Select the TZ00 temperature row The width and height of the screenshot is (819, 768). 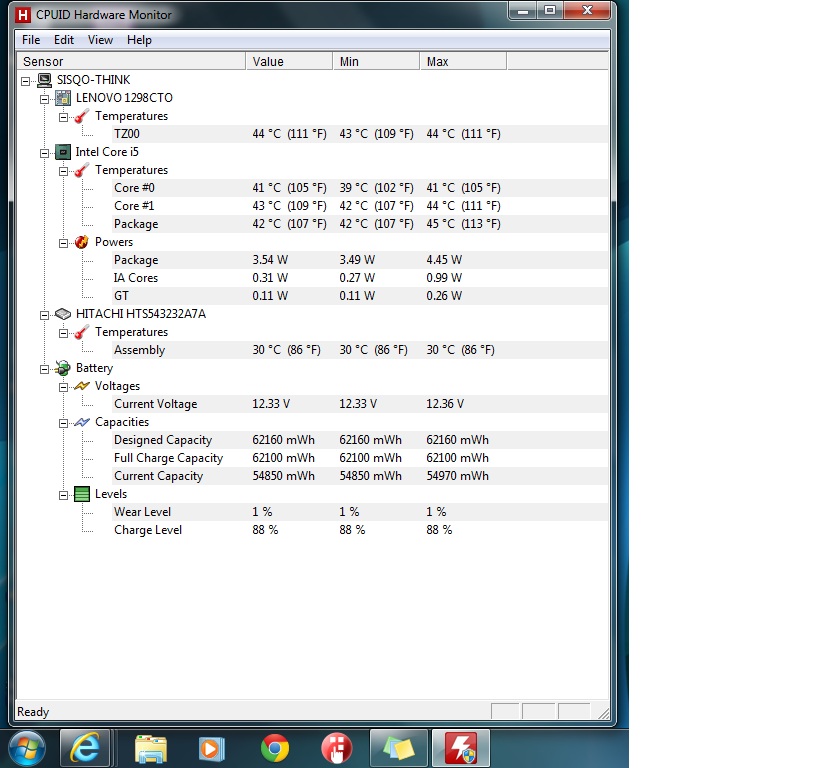coord(360,134)
